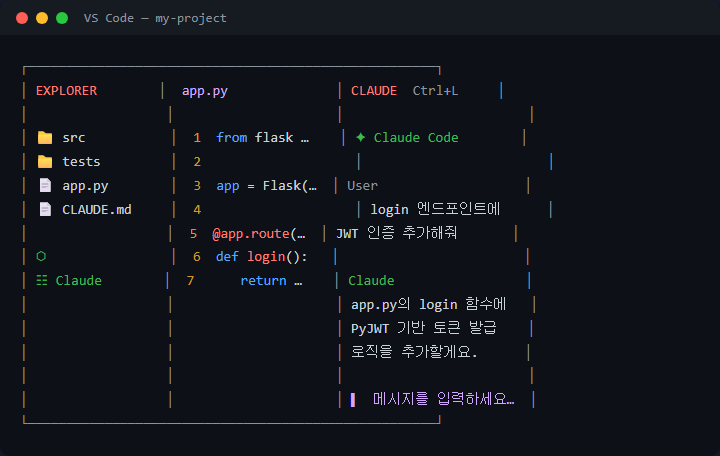Click the CLAUDE panel header
Image resolution: width=720 pixels, height=456 pixels.
[374, 90]
